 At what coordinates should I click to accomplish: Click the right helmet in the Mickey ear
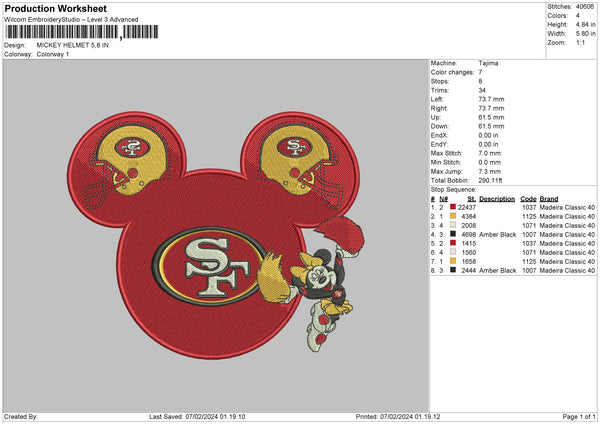pyautogui.click(x=300, y=163)
